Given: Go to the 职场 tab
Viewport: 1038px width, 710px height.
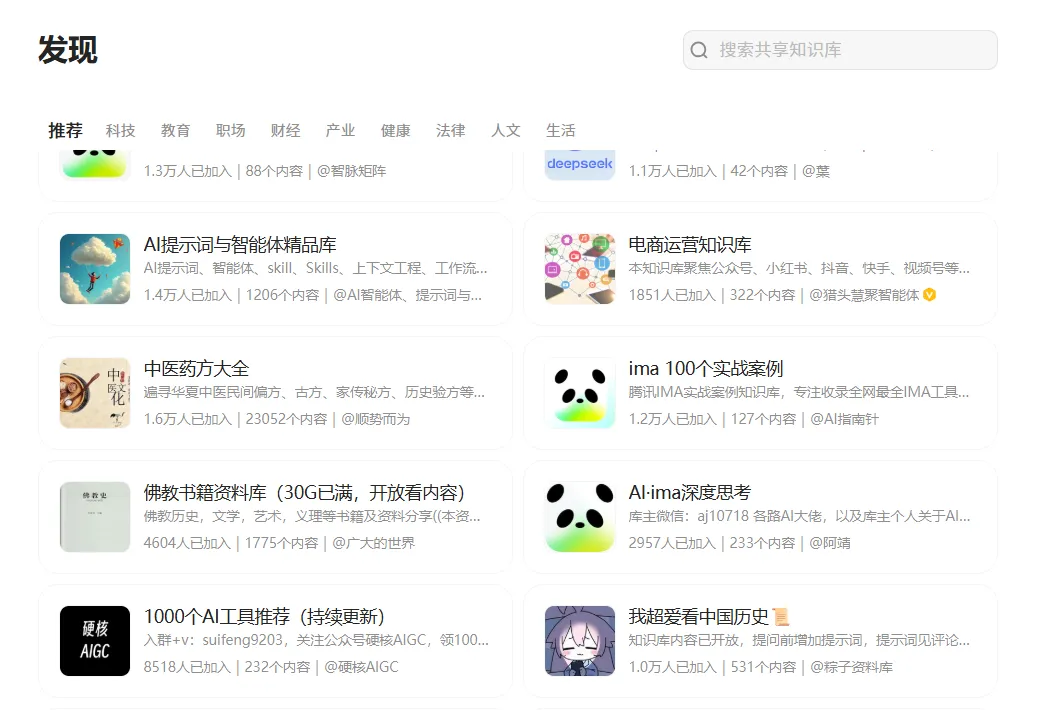Looking at the screenshot, I should point(230,130).
